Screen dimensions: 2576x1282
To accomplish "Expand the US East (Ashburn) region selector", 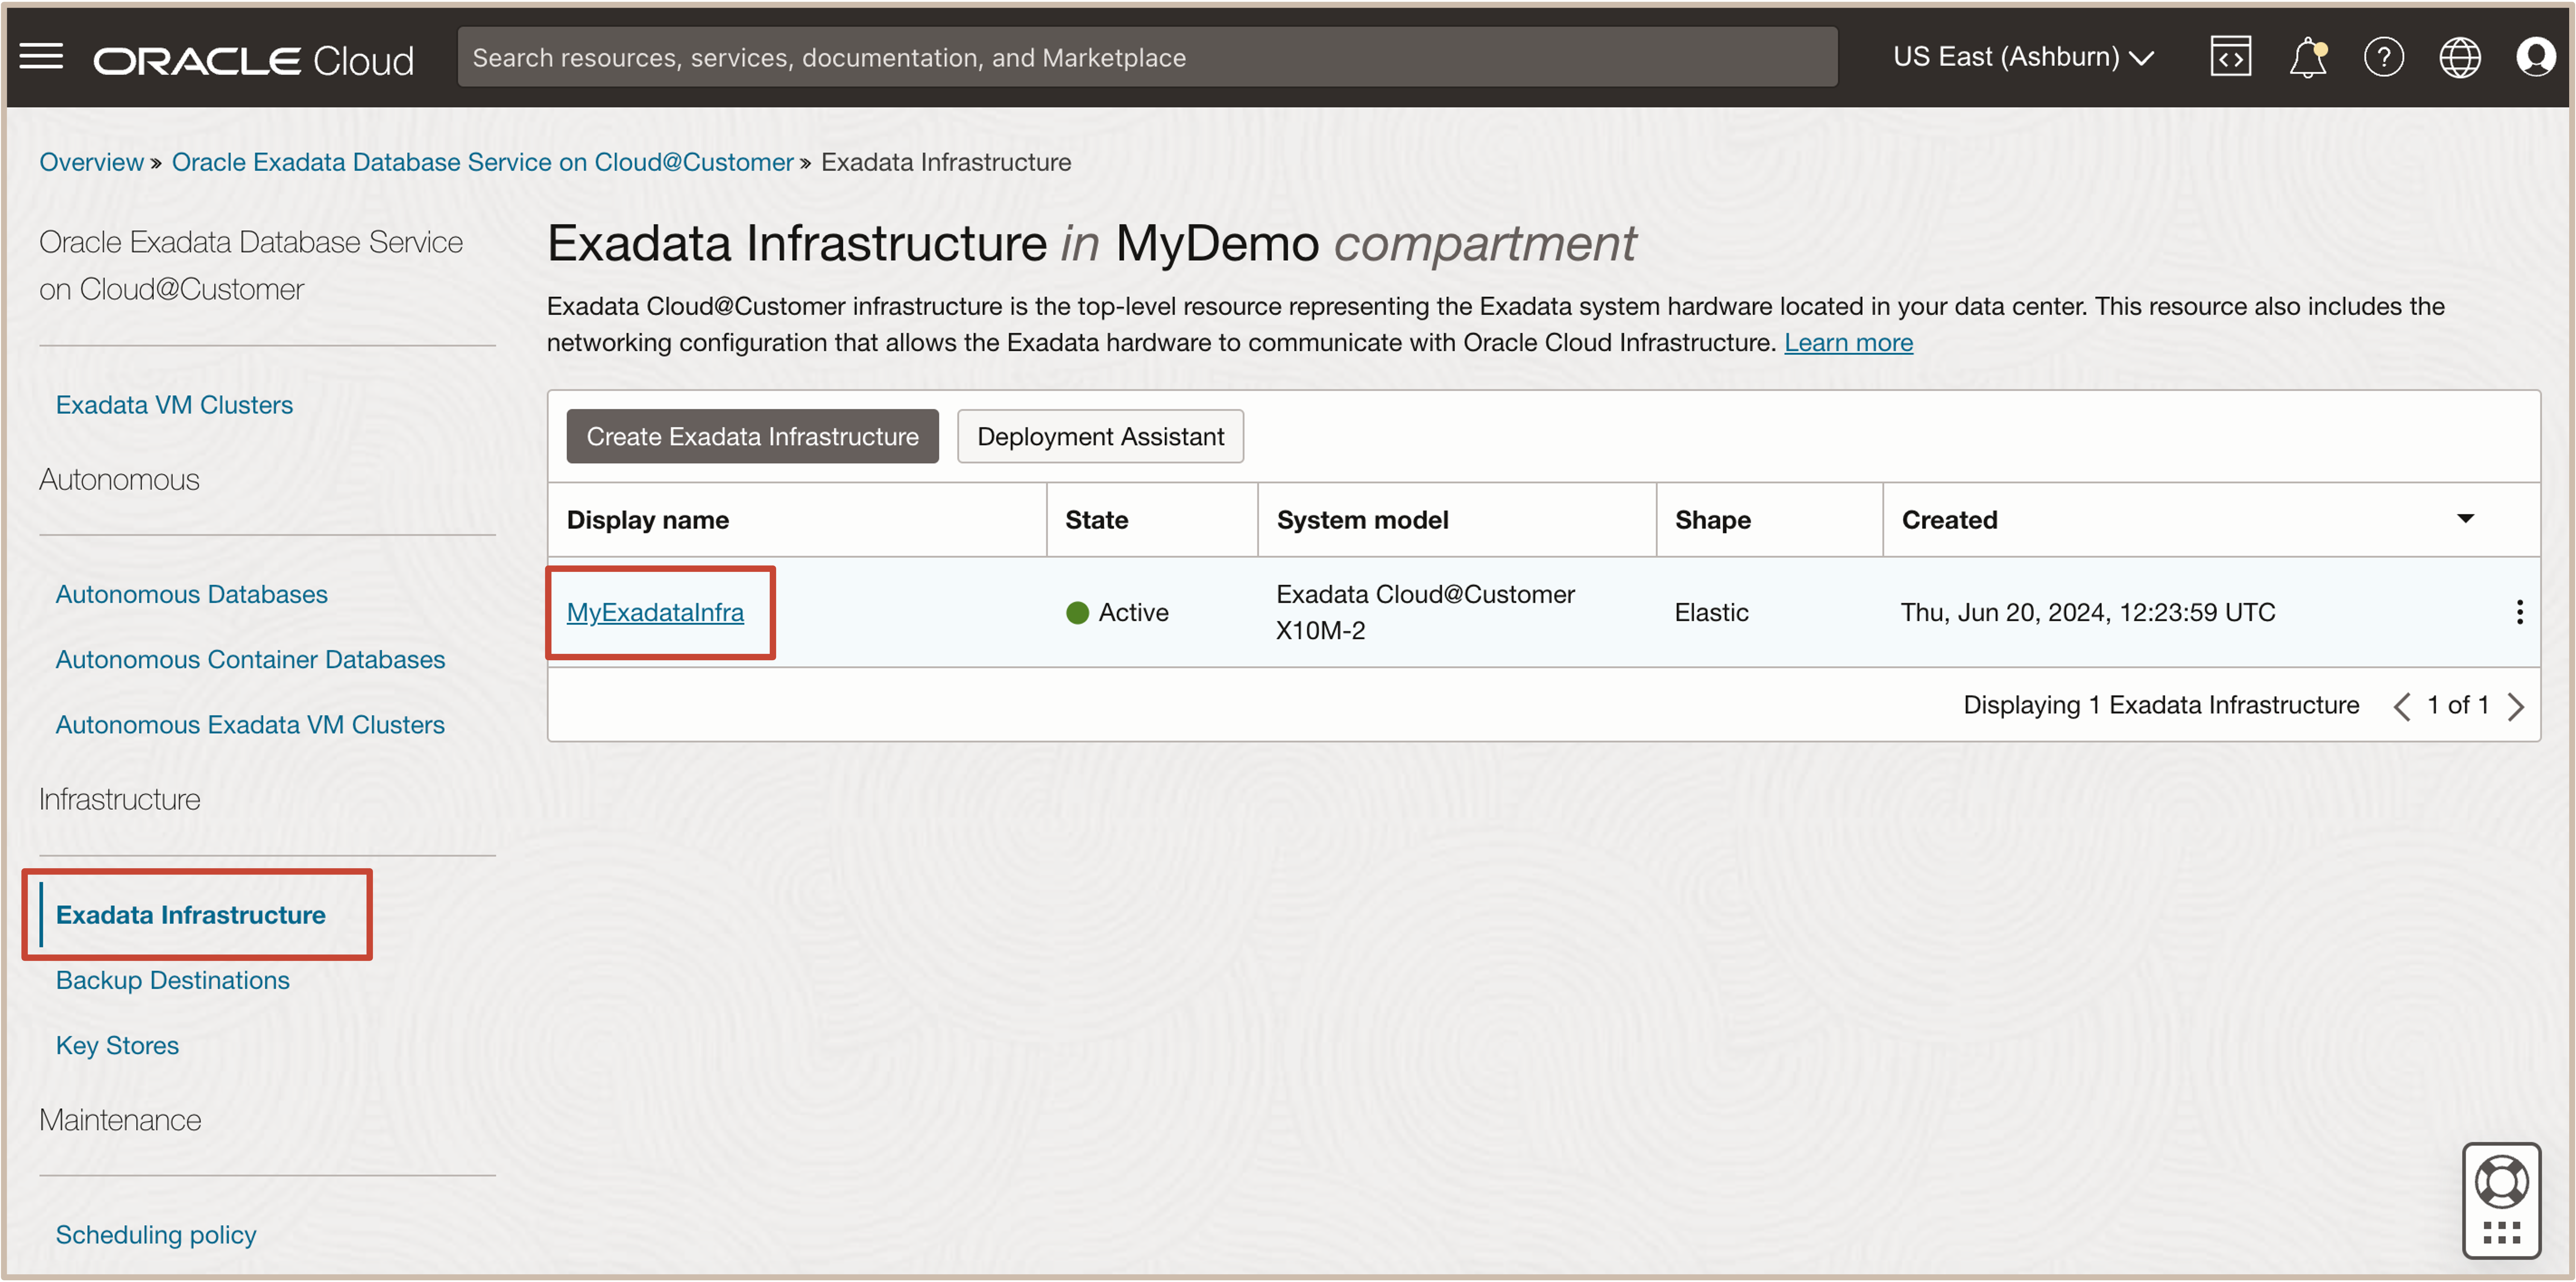I will [x=2022, y=57].
